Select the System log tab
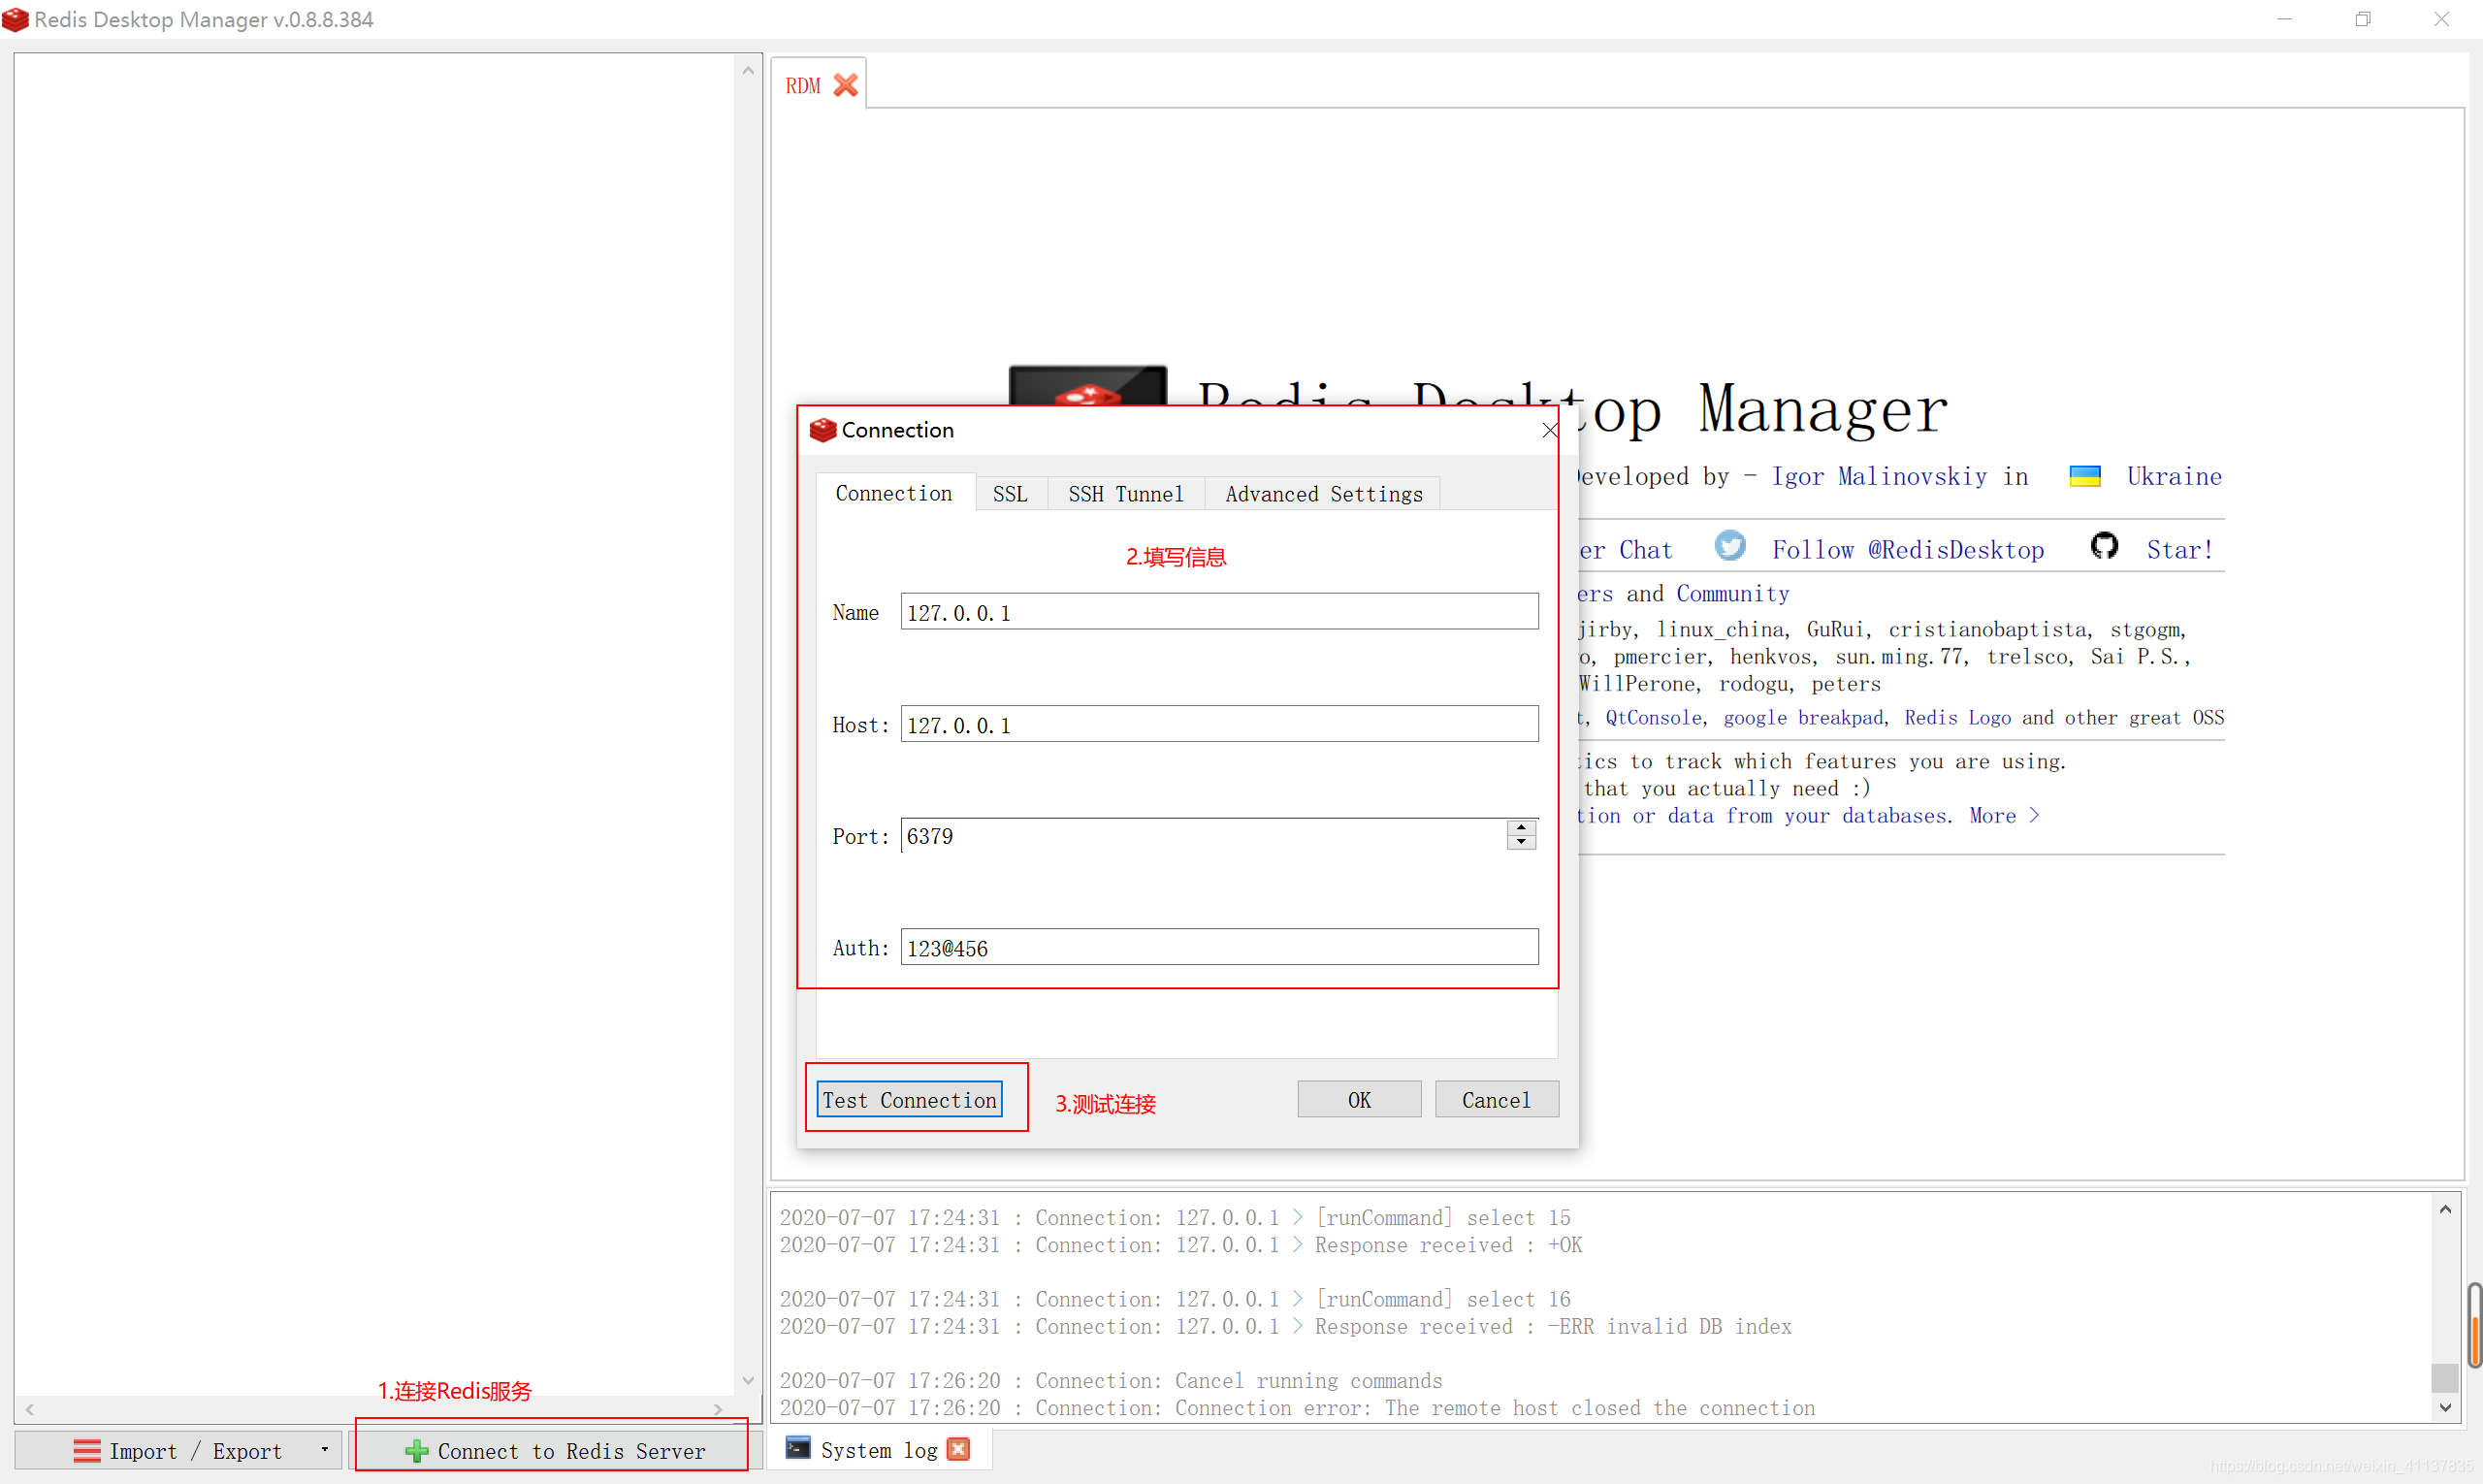 pyautogui.click(x=879, y=1450)
